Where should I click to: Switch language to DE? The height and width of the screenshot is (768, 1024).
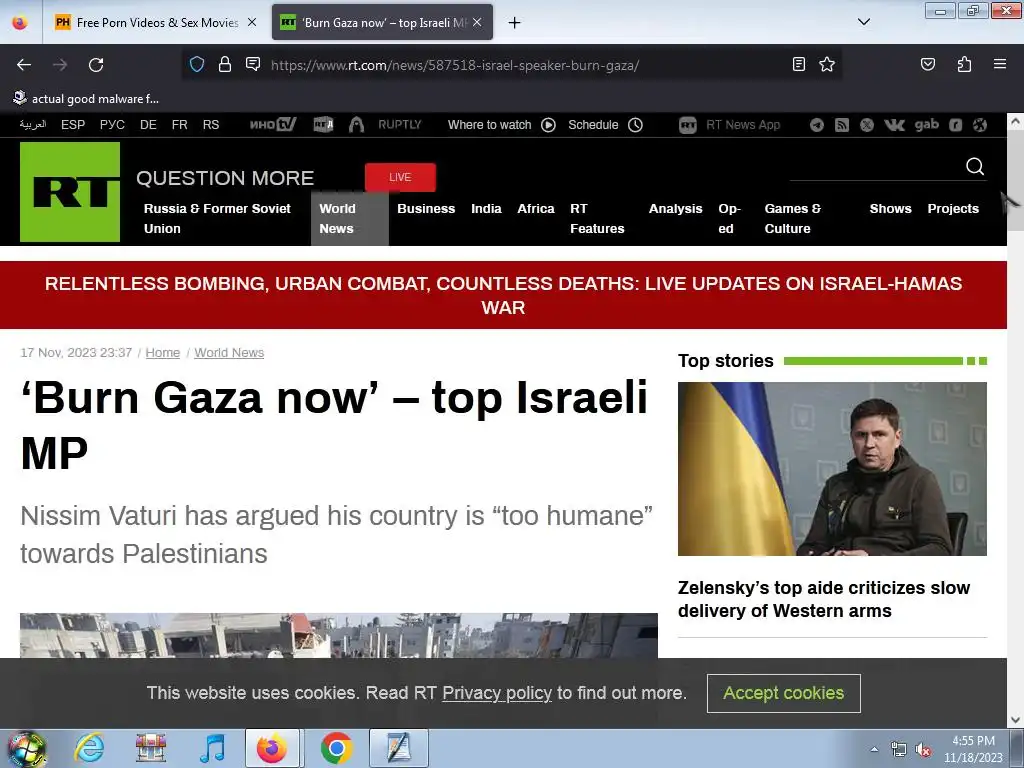point(148,125)
